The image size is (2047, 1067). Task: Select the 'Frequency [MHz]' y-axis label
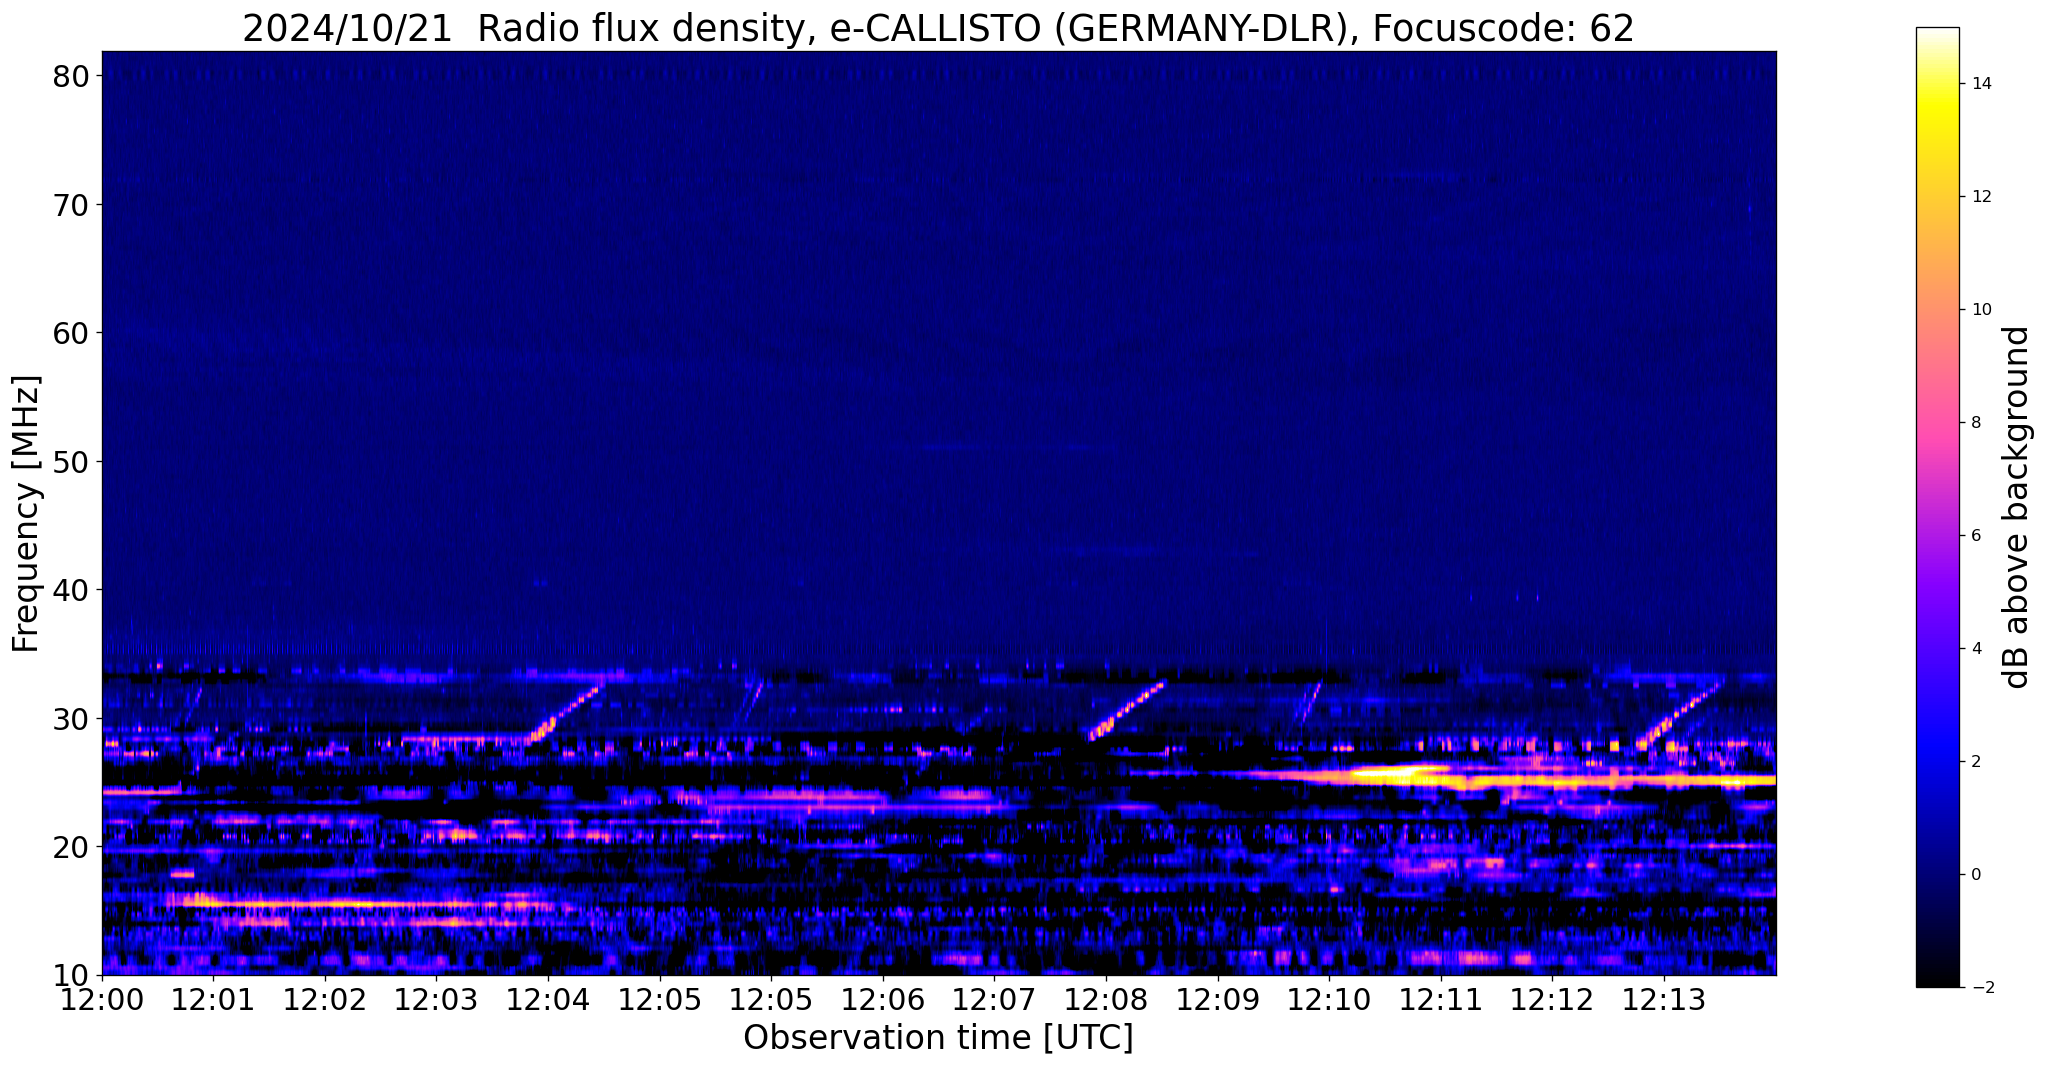[x=27, y=514]
